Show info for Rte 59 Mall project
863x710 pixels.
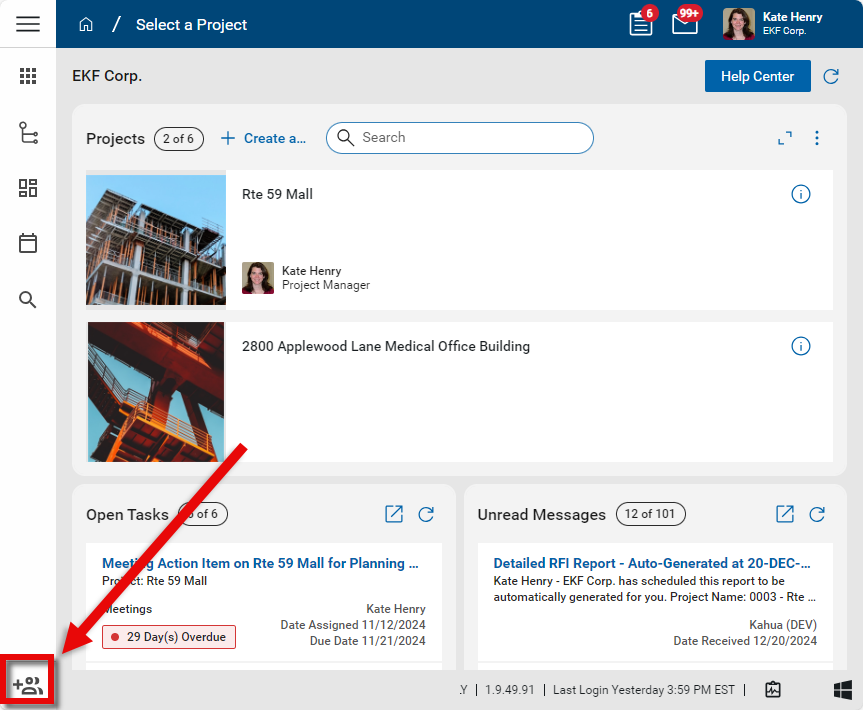coord(800,194)
